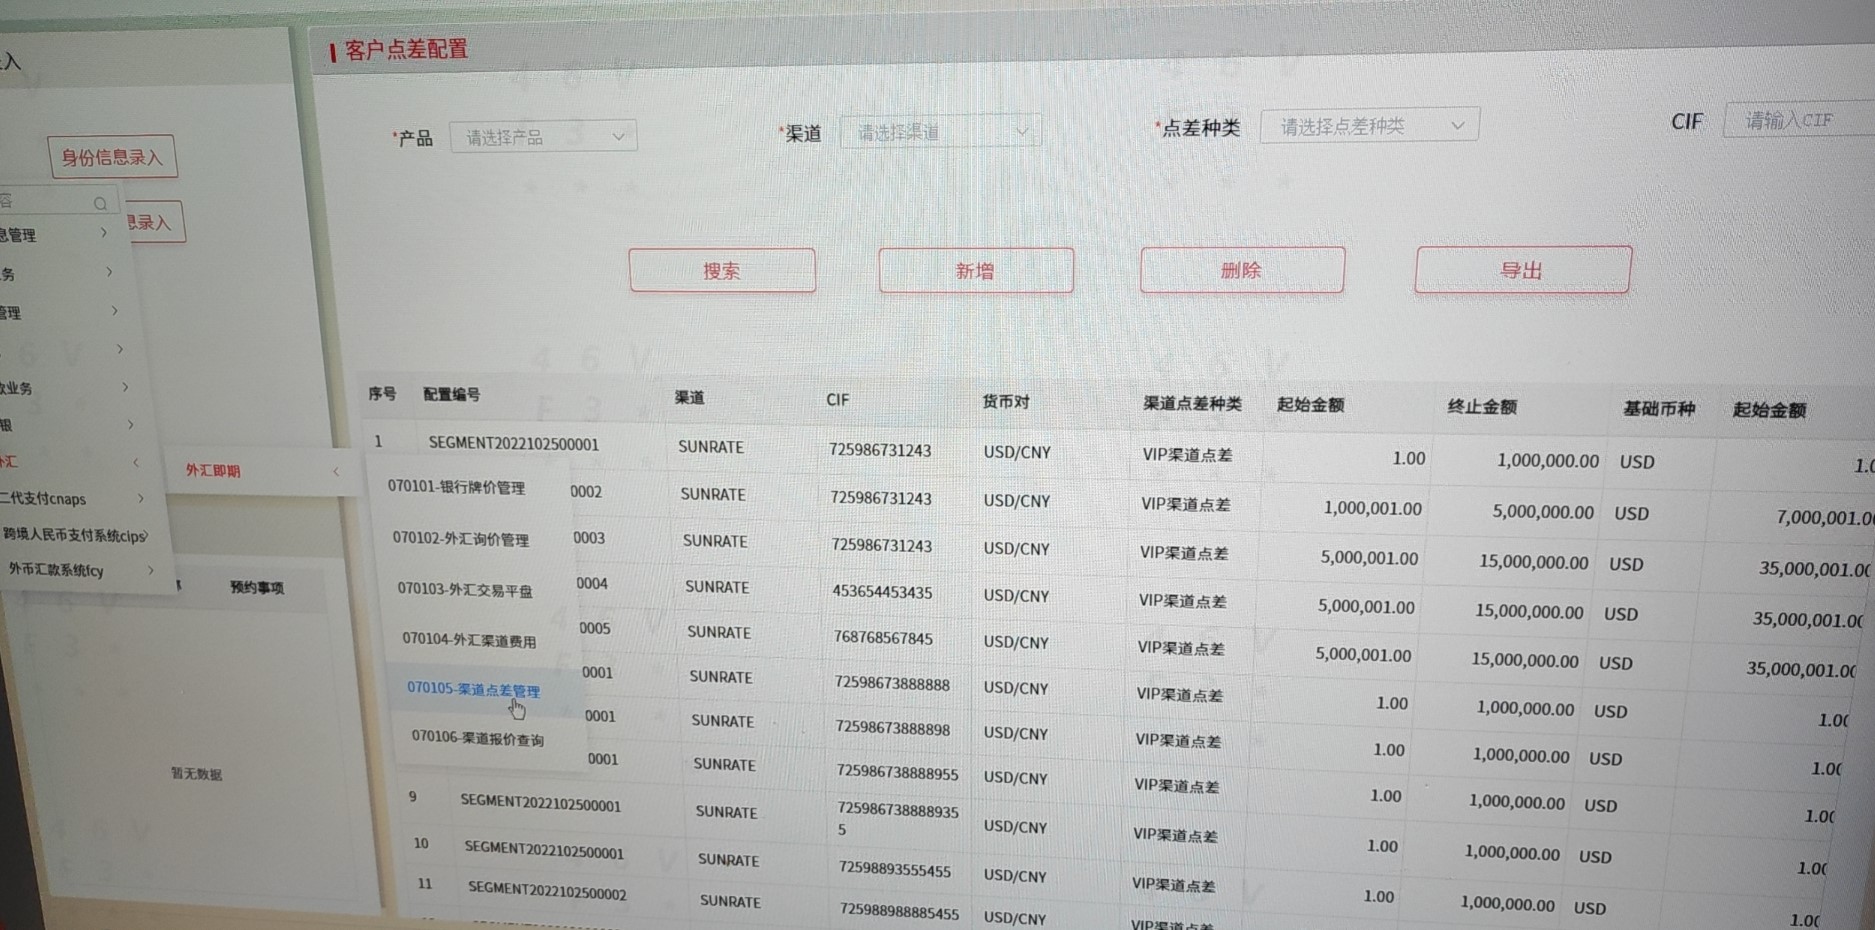Click the CIF input field

point(1799,120)
